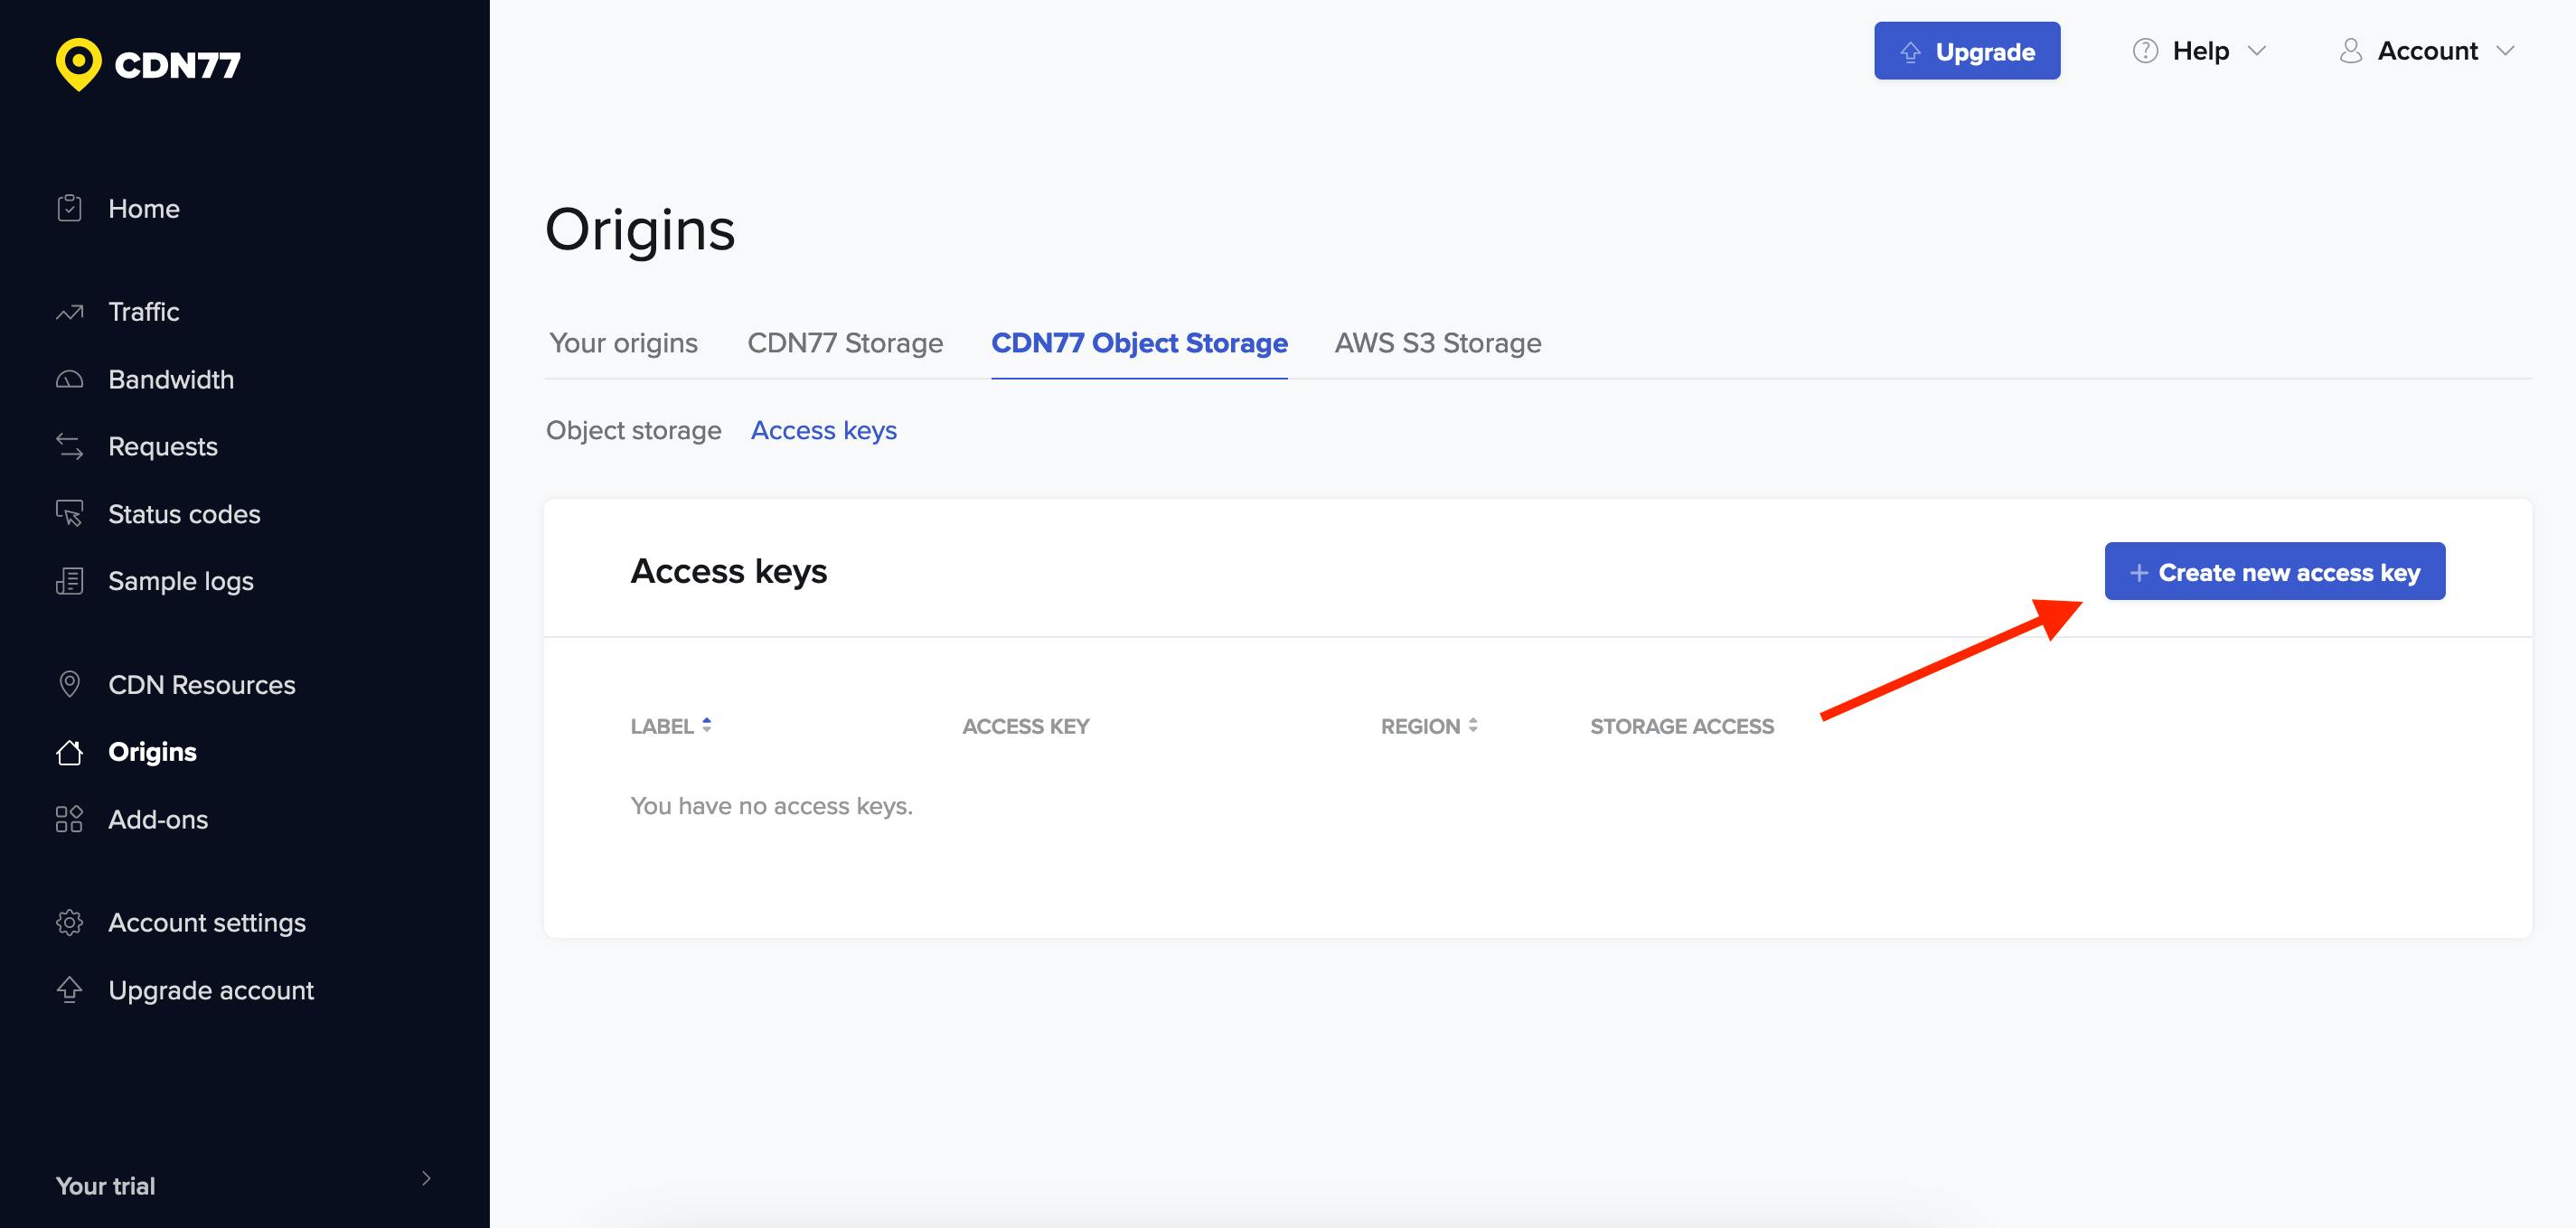This screenshot has height=1228, width=2576.
Task: Click the Home clipboard icon
Action: [69, 208]
